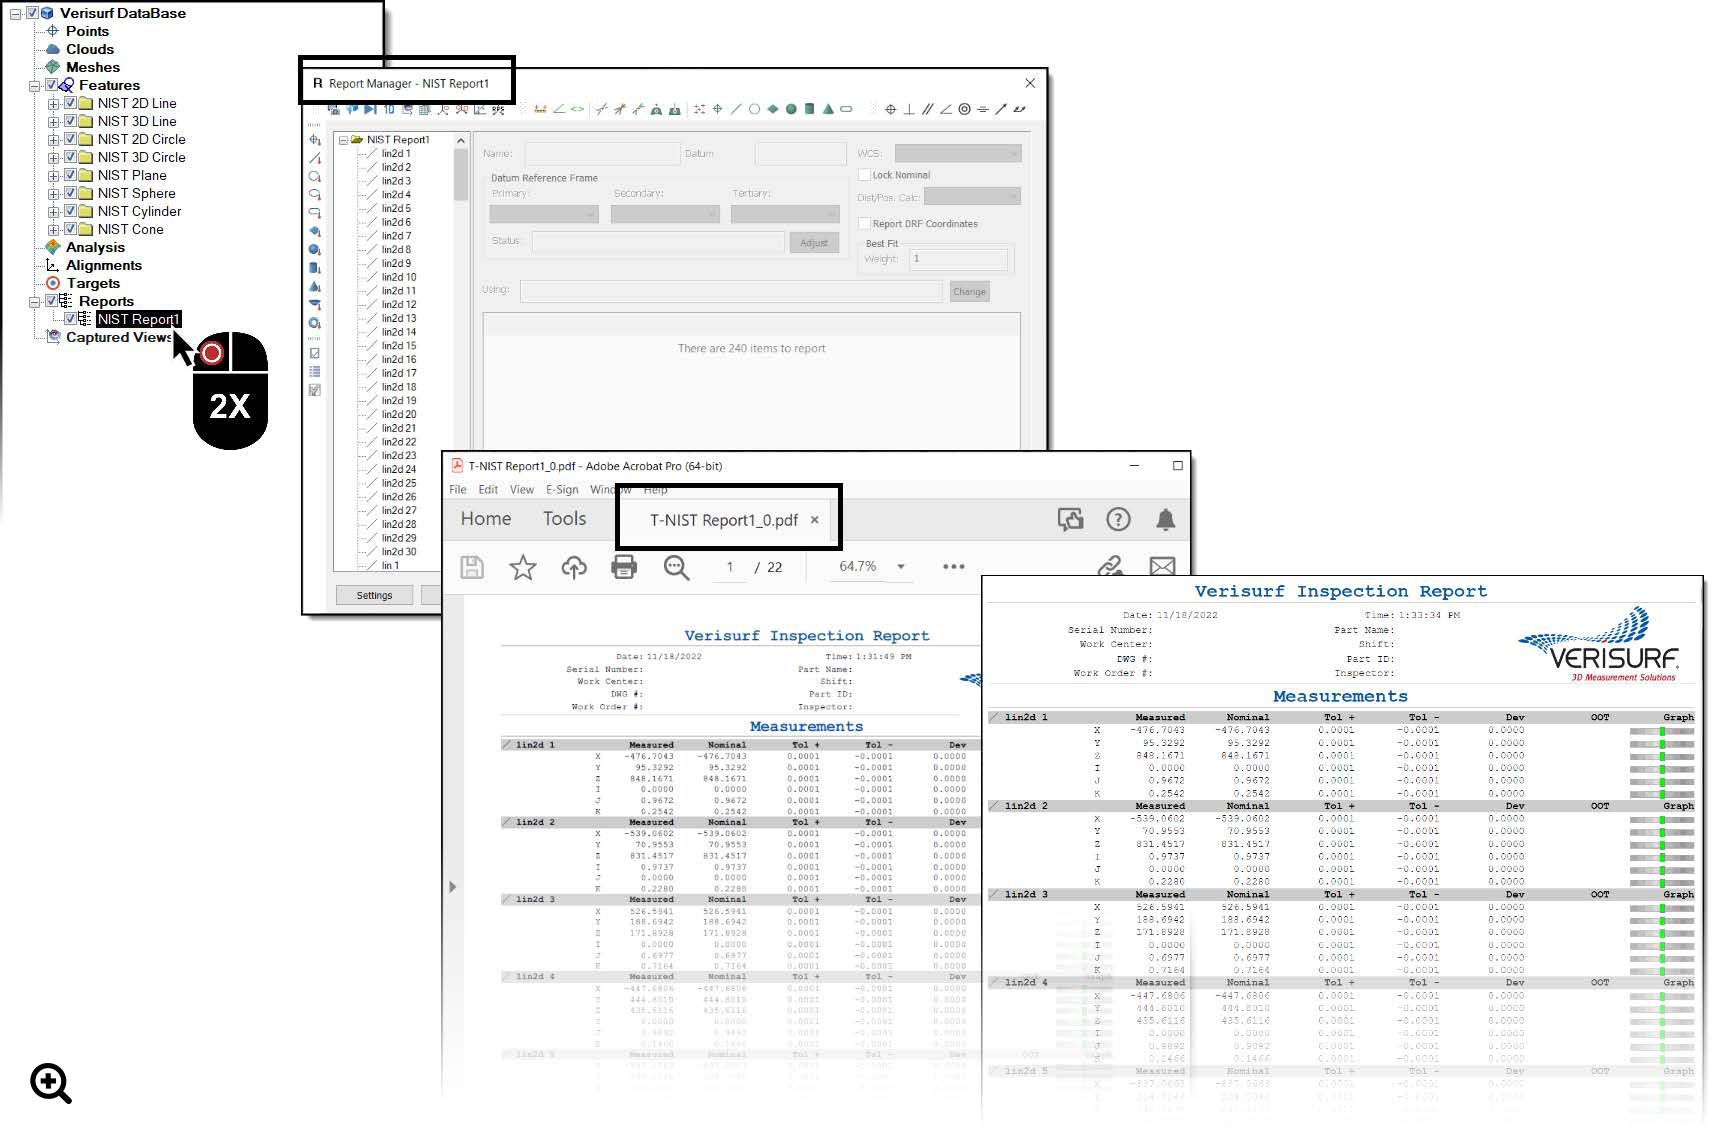Click the perpendicularity tolerance icon in Report Manager toolbar
This screenshot has height=1128, width=1712.
[x=908, y=109]
